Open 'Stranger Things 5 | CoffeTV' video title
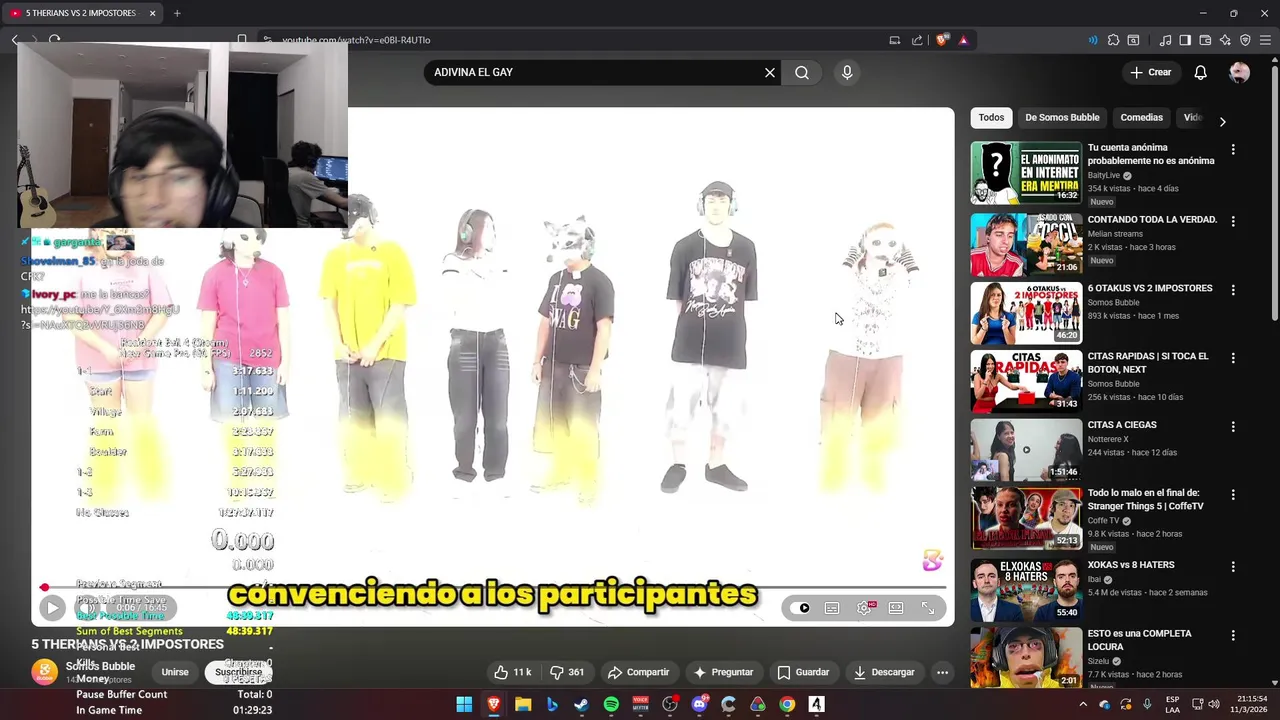 click(1145, 499)
